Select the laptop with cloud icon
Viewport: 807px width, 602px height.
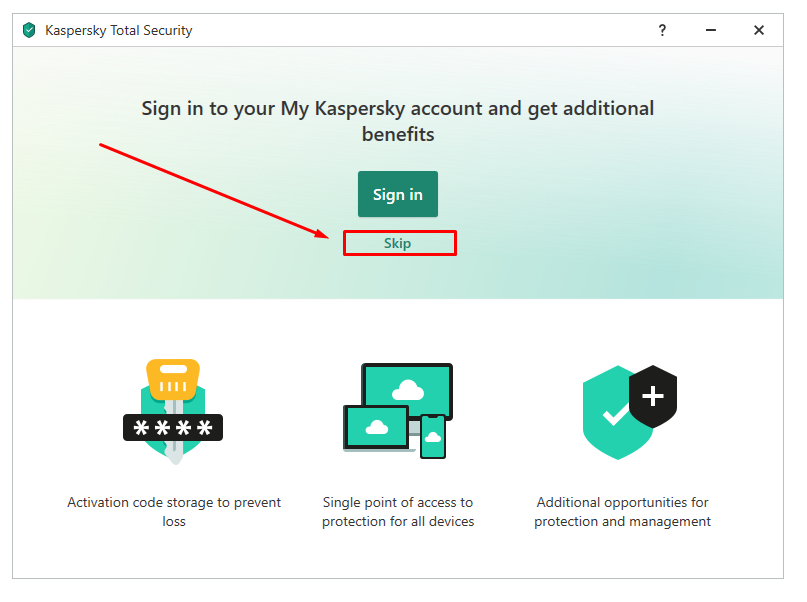(377, 428)
